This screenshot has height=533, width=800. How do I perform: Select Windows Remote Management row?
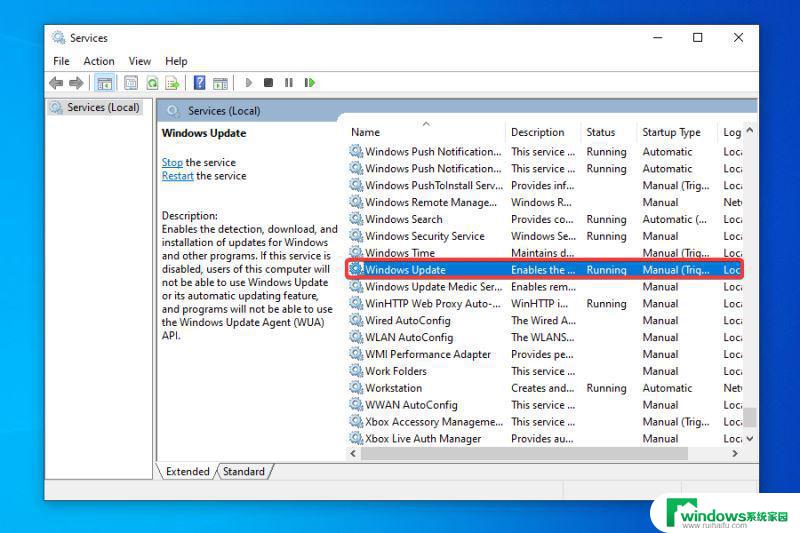tap(545, 202)
